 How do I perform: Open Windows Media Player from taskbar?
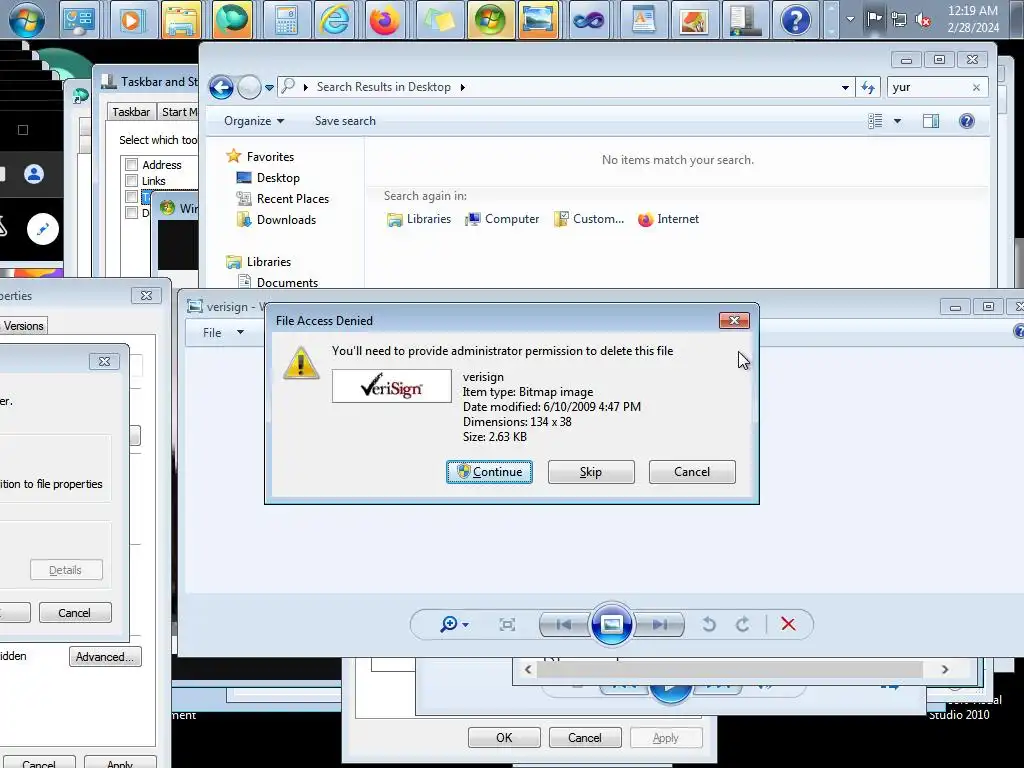coord(131,20)
